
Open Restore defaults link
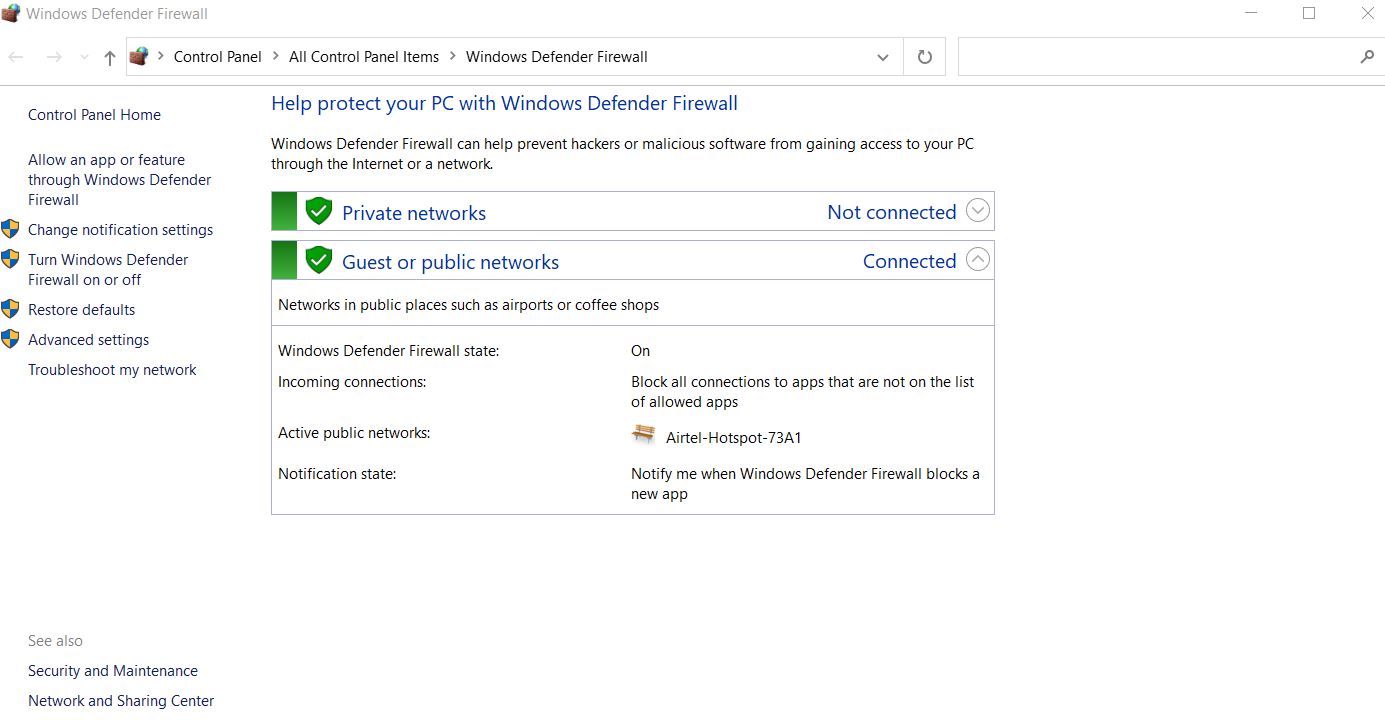[81, 310]
